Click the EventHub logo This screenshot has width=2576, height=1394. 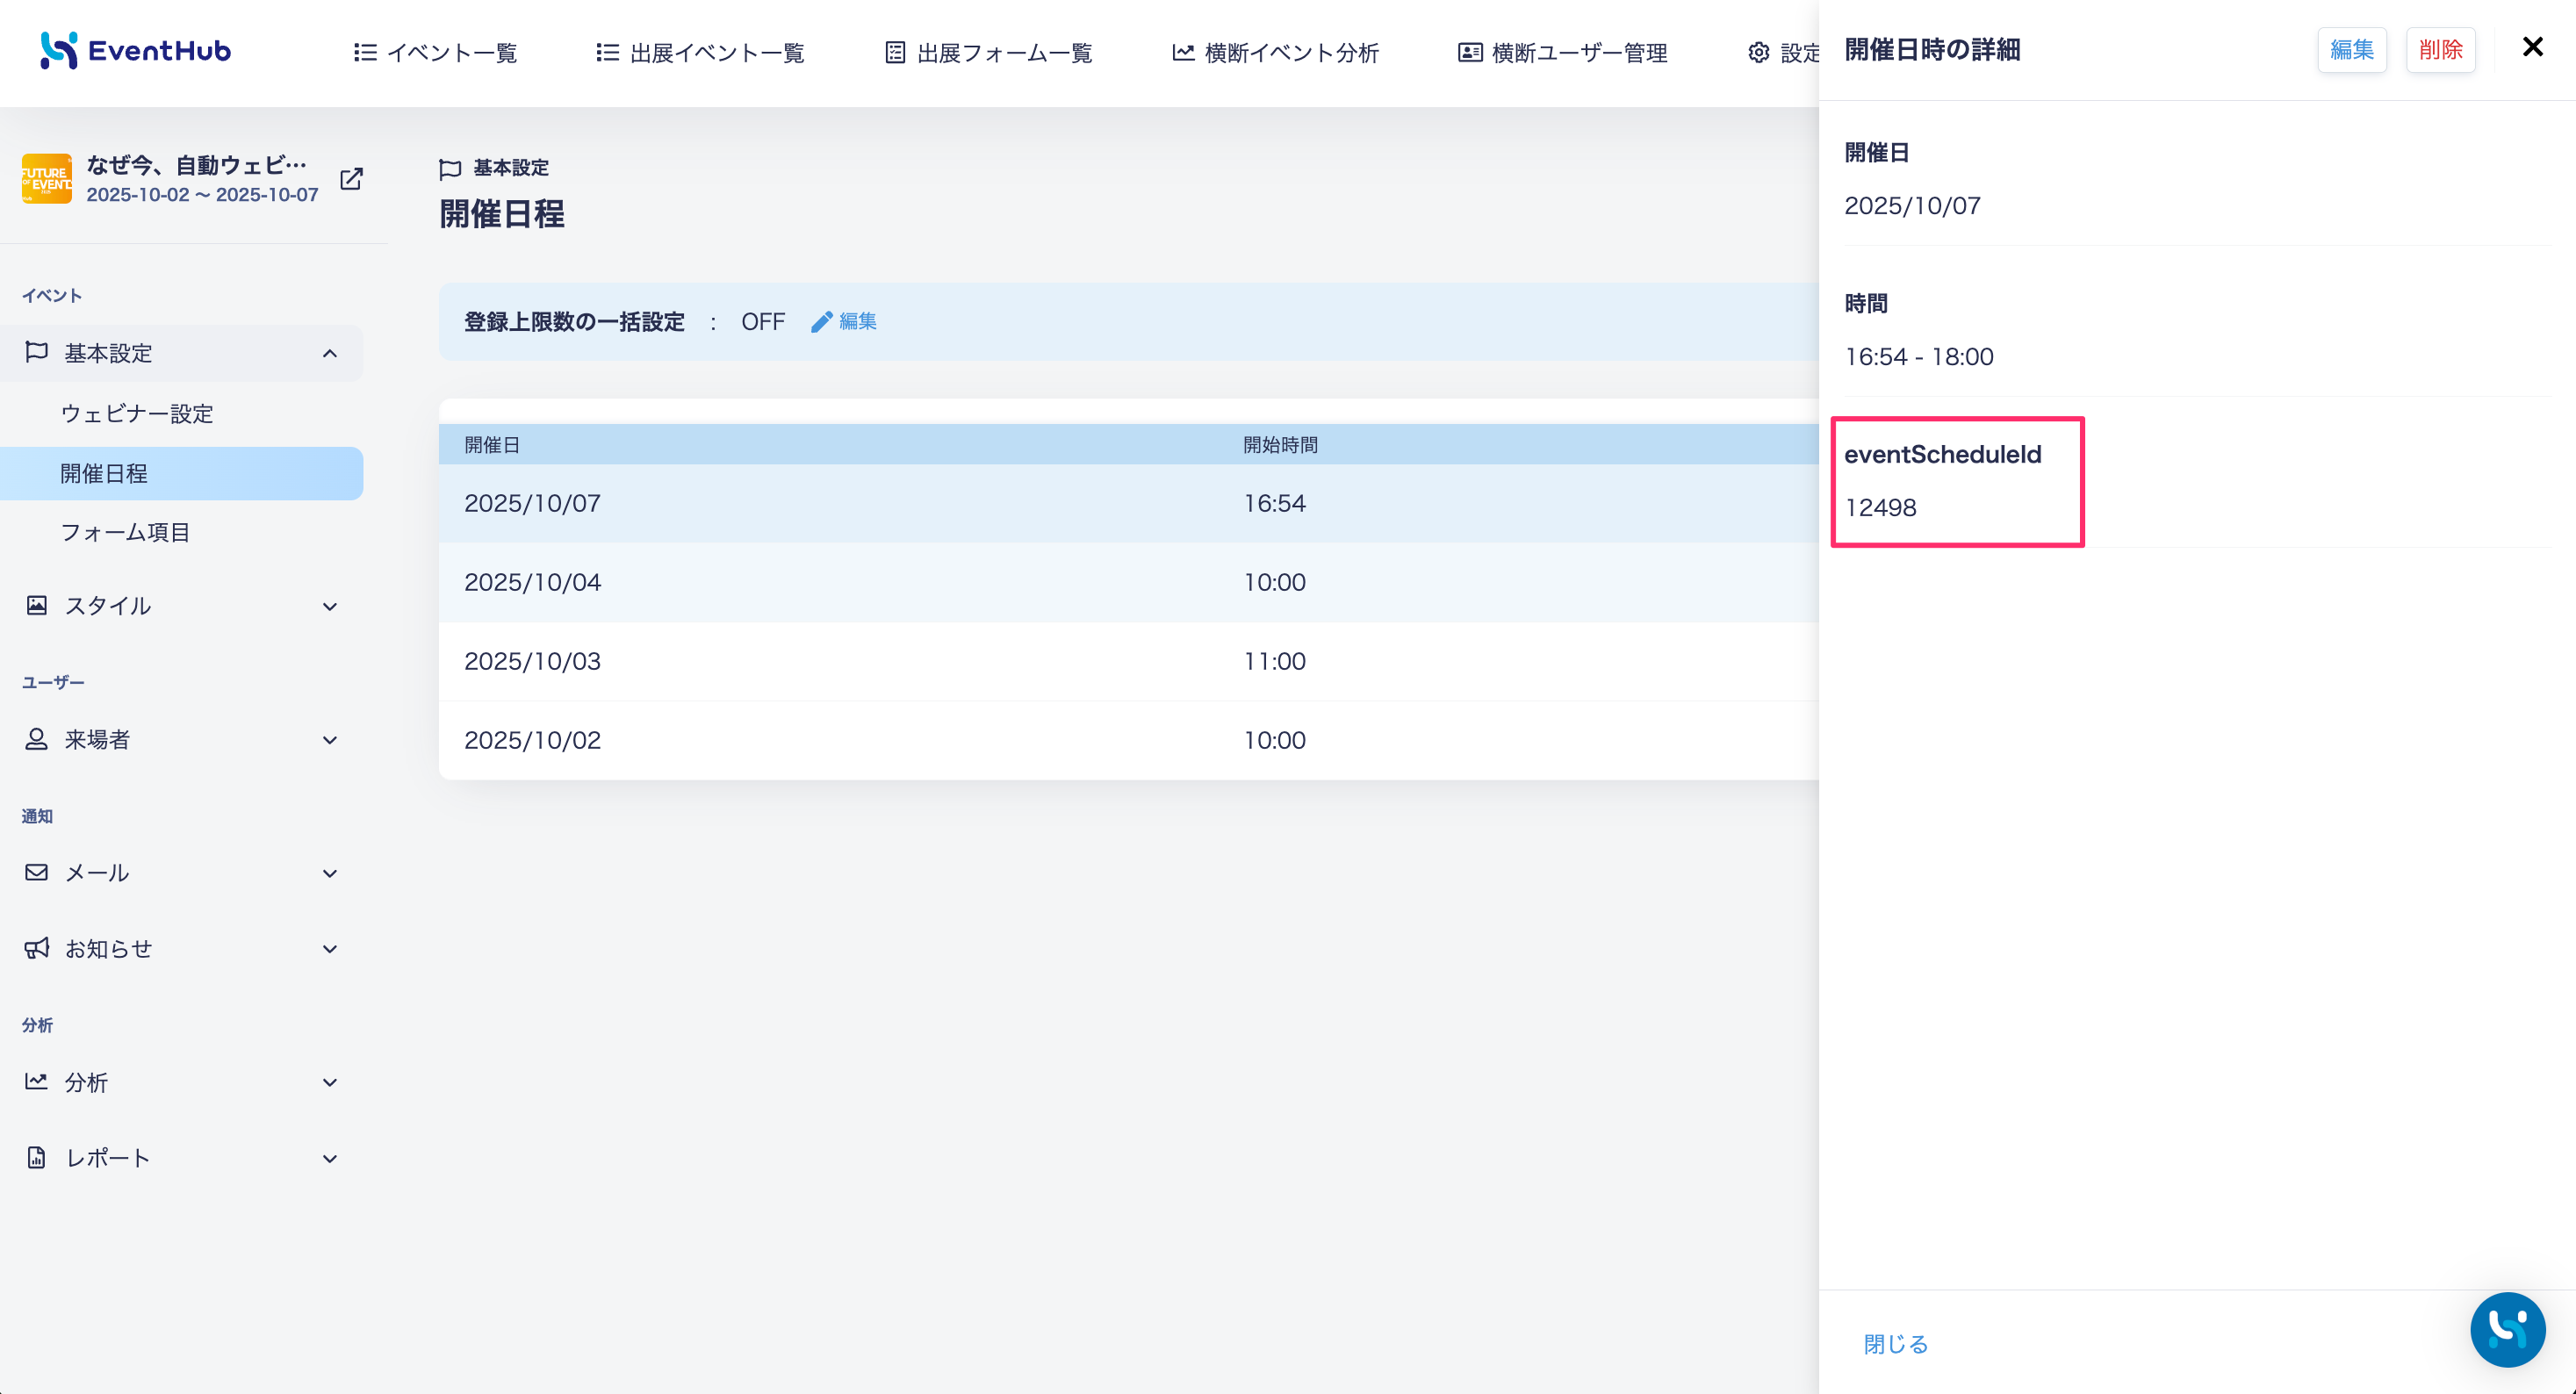(x=136, y=50)
